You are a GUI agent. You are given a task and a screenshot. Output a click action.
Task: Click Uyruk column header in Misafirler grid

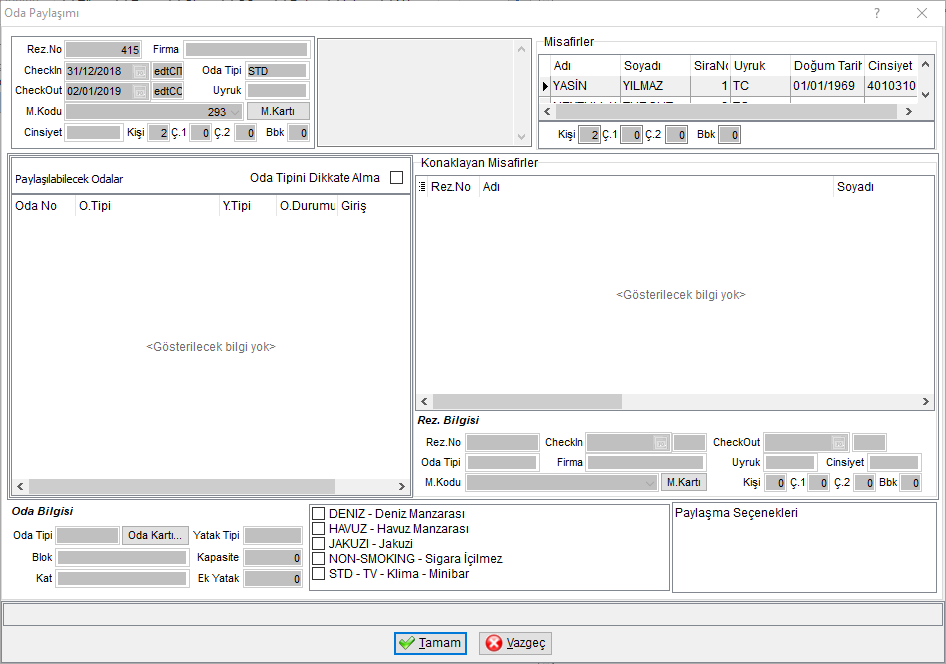coord(760,66)
